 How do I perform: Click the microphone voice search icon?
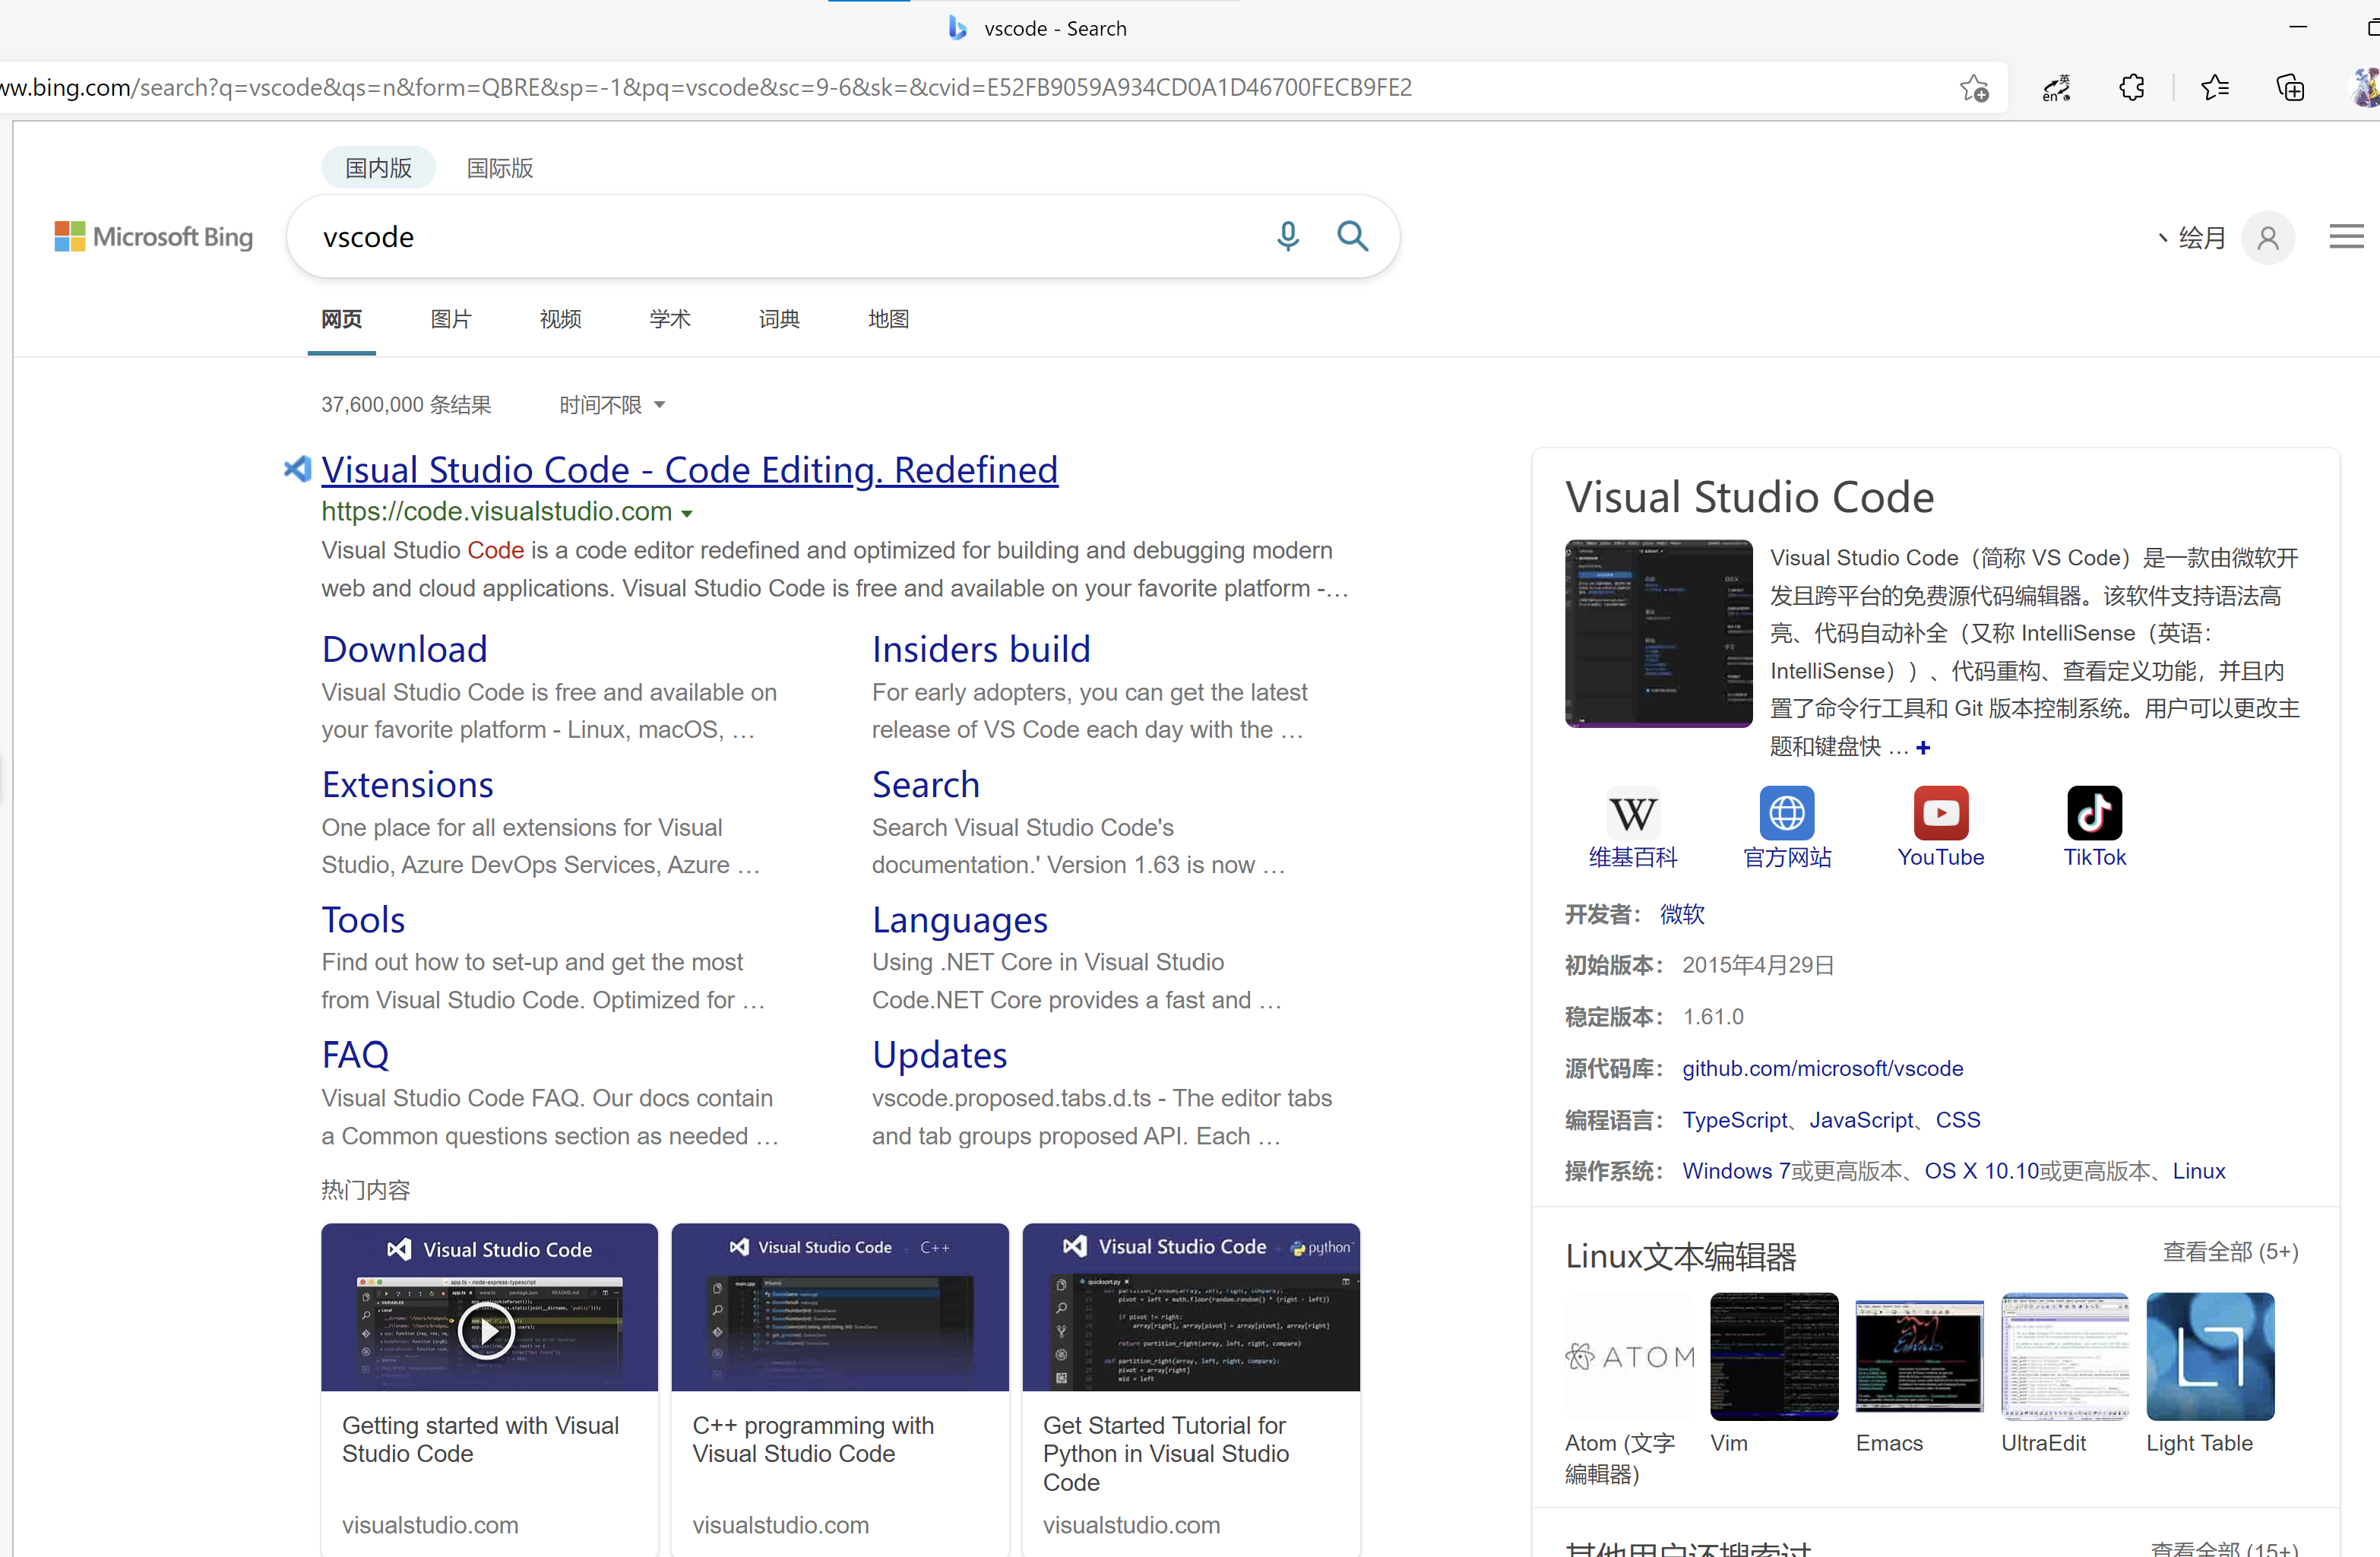coord(1288,236)
